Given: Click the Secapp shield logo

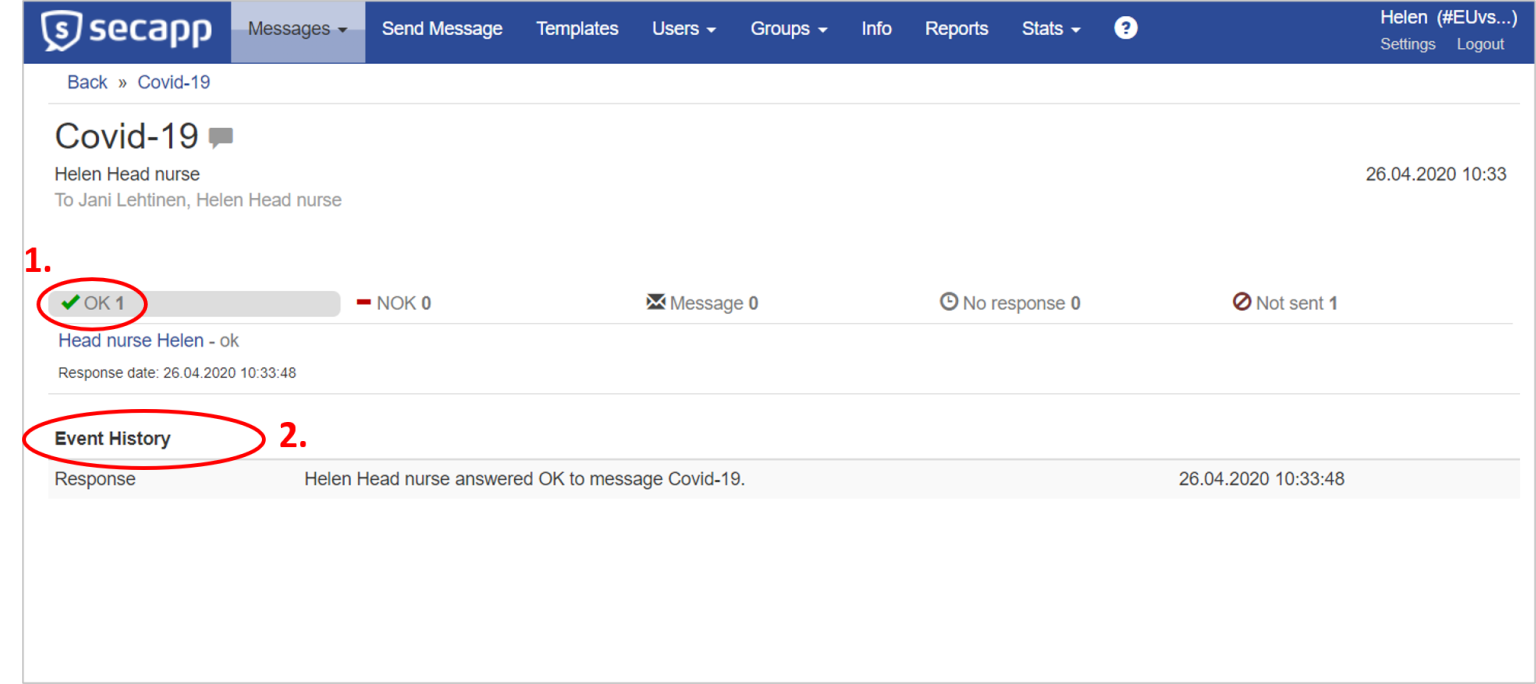Looking at the screenshot, I should pyautogui.click(x=62, y=31).
